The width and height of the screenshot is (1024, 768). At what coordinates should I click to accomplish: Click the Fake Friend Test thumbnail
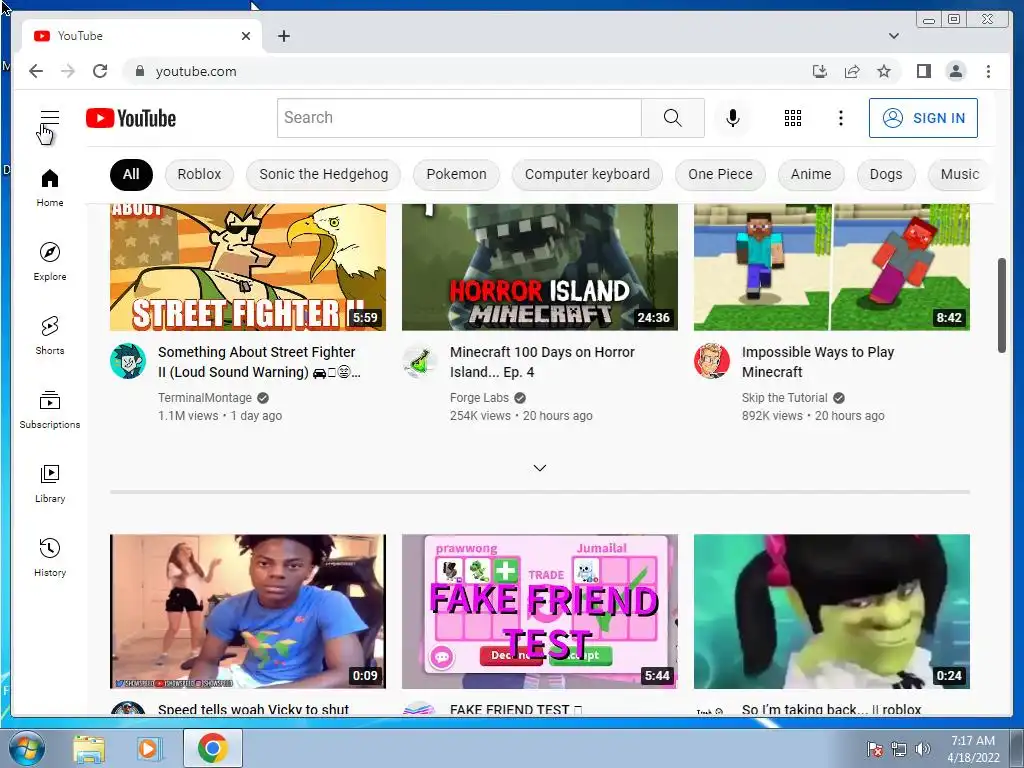click(539, 611)
